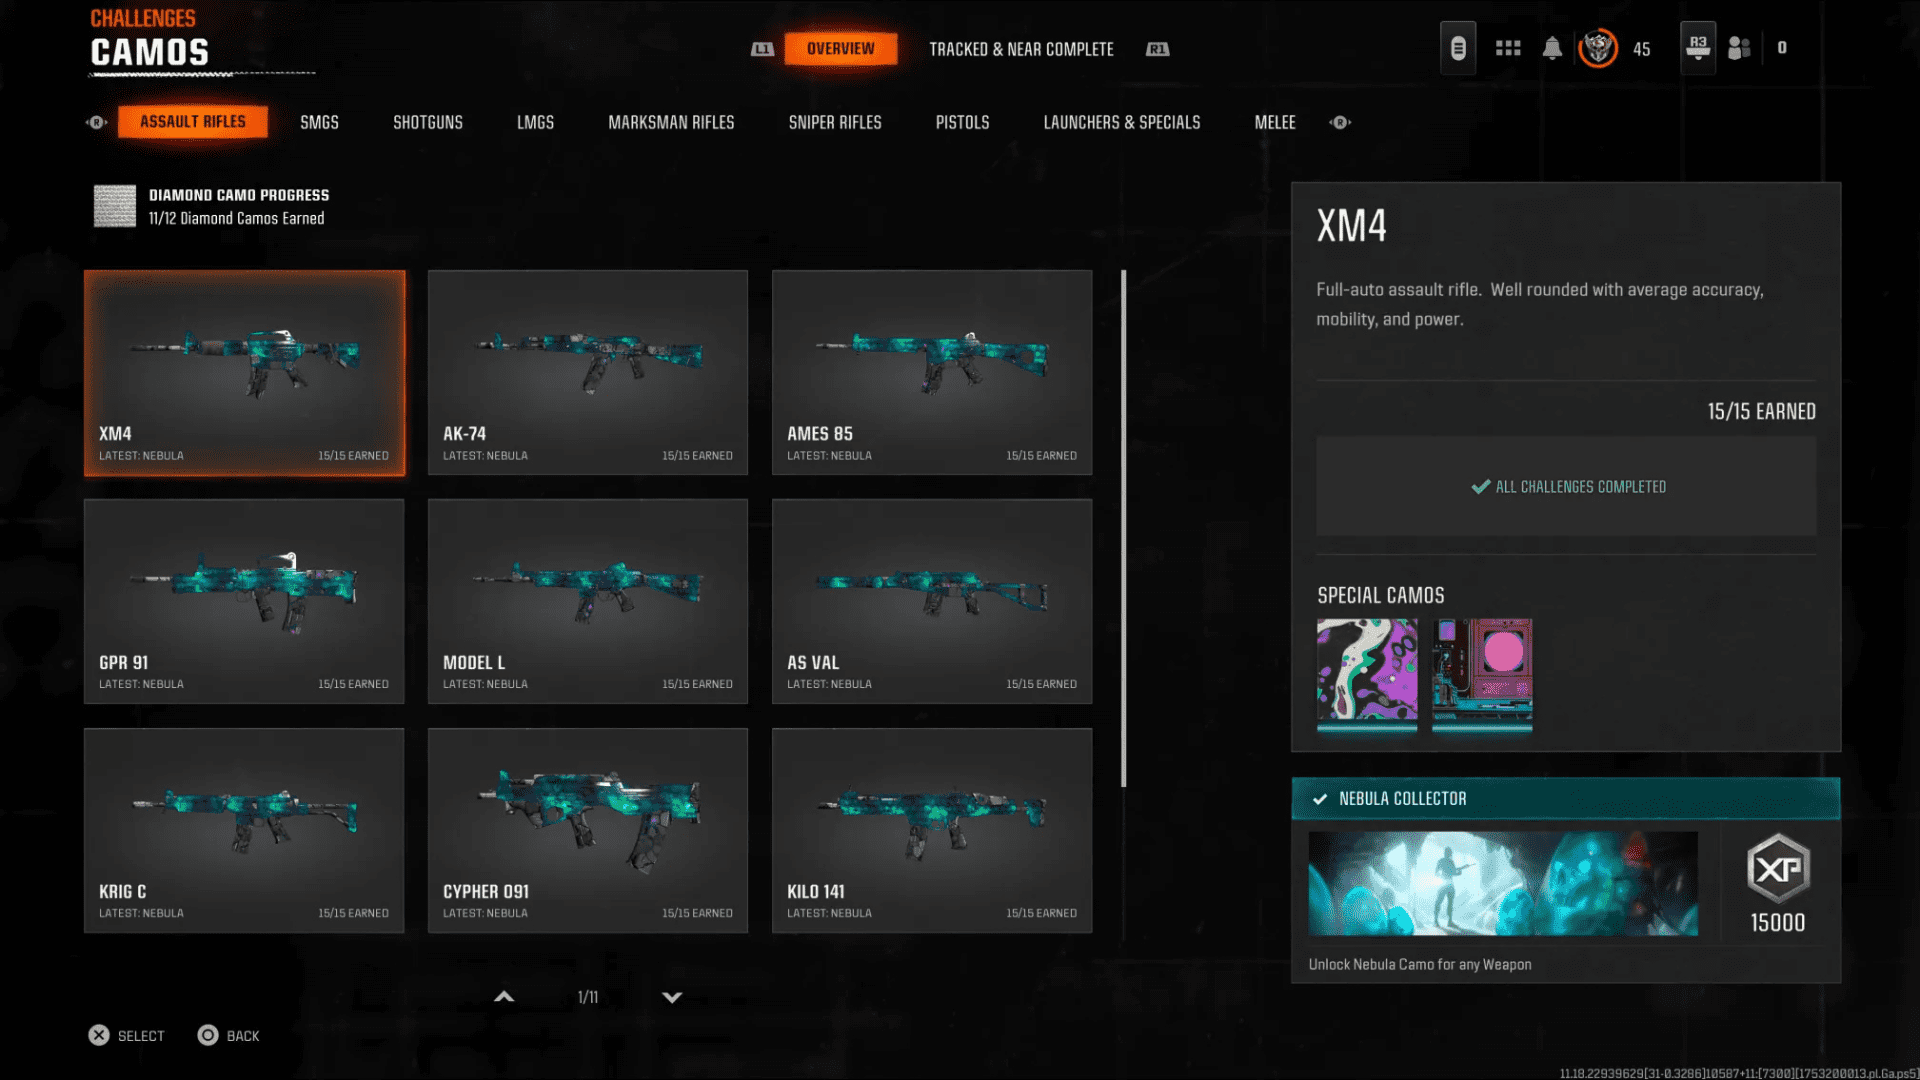Go to the next page with the down chevron

click(672, 997)
